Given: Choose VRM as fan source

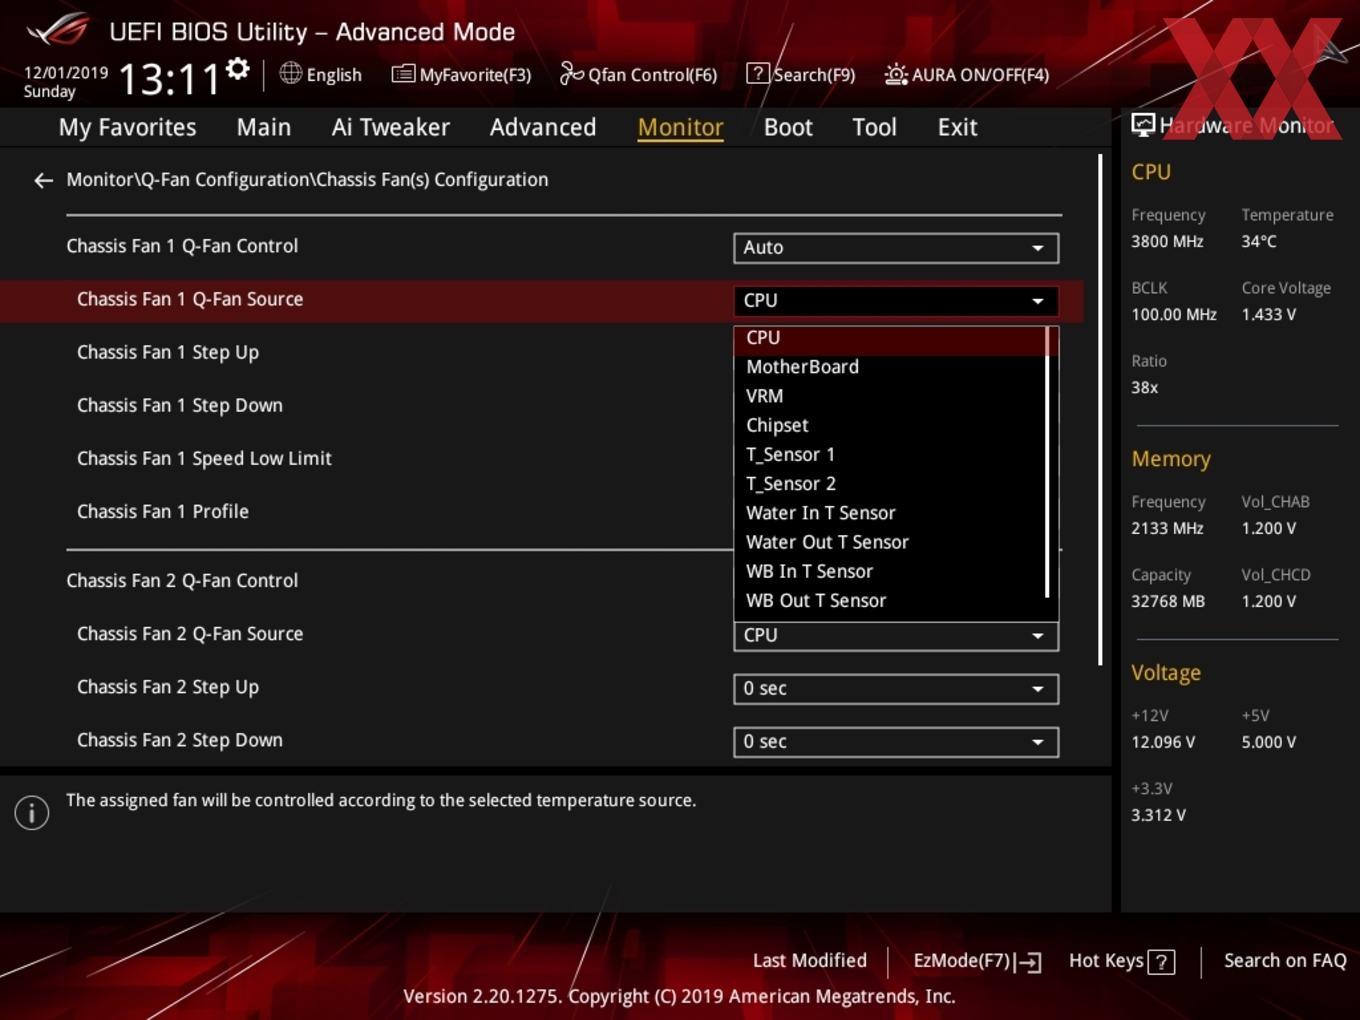Looking at the screenshot, I should tap(890, 396).
